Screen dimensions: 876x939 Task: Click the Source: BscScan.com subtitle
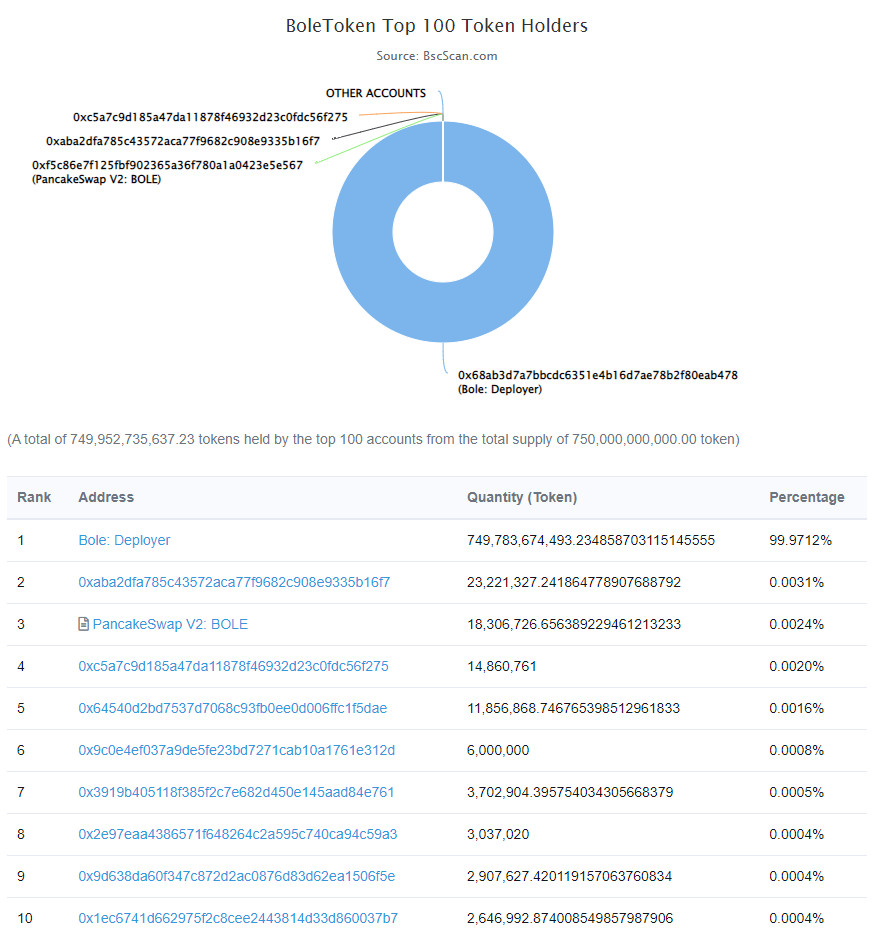(437, 56)
